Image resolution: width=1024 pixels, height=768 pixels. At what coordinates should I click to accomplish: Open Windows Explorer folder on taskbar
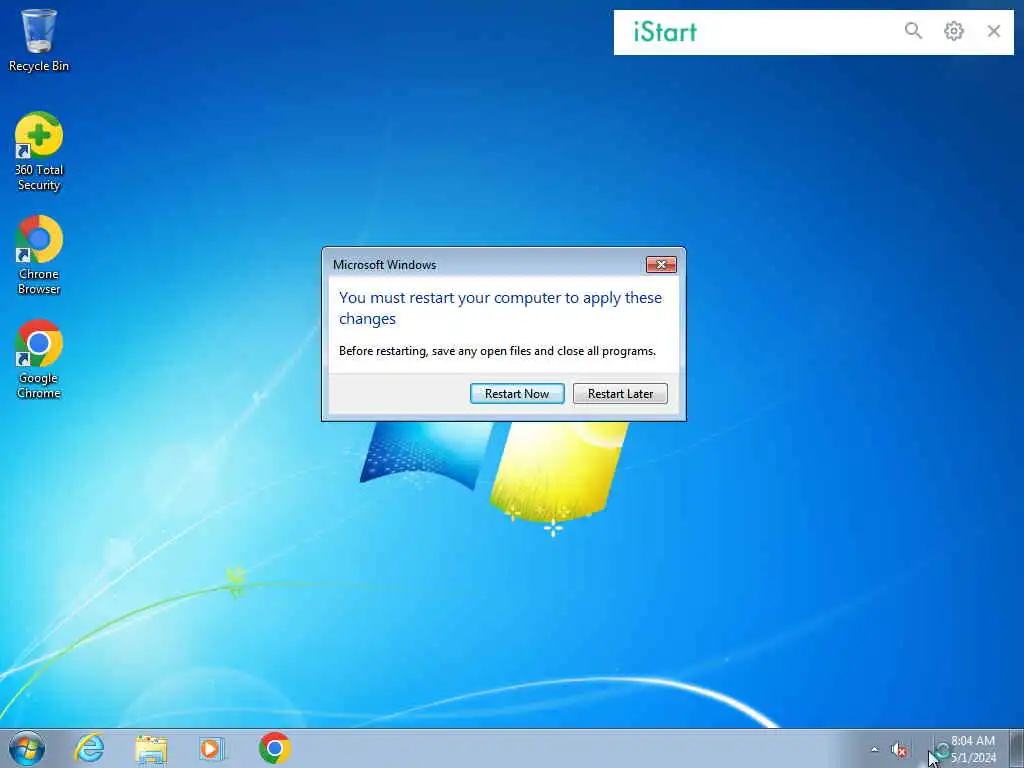(151, 749)
